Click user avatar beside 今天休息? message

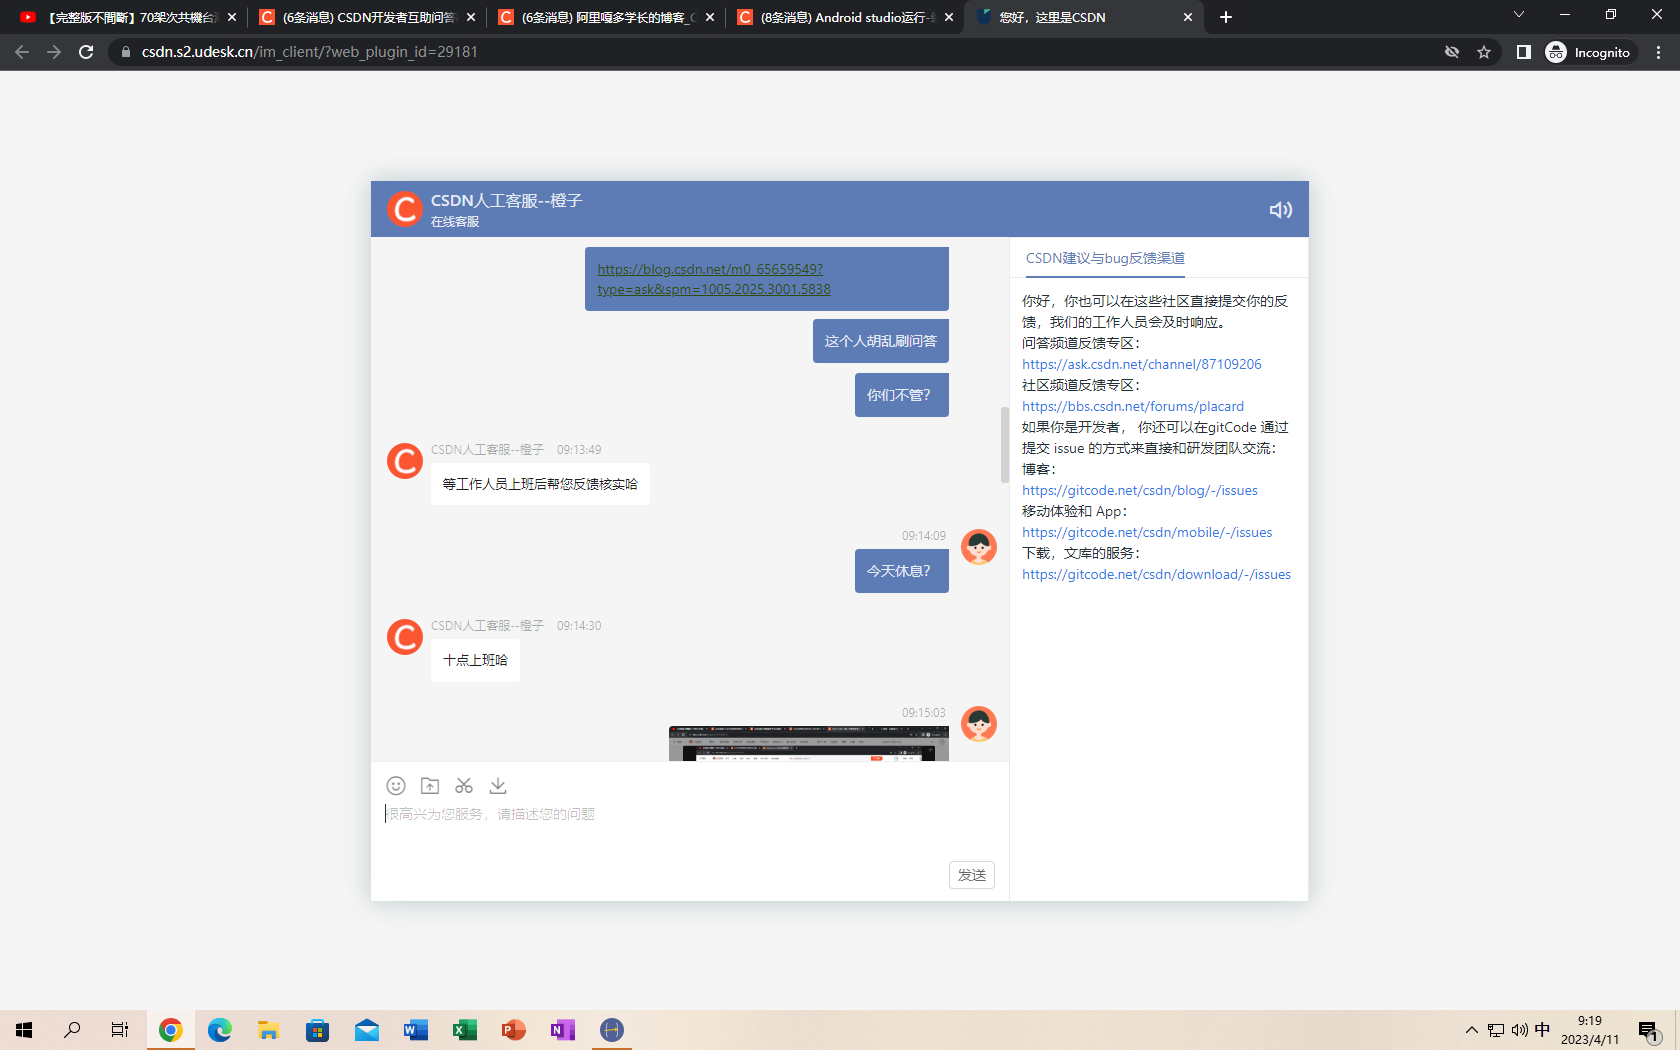tap(979, 547)
